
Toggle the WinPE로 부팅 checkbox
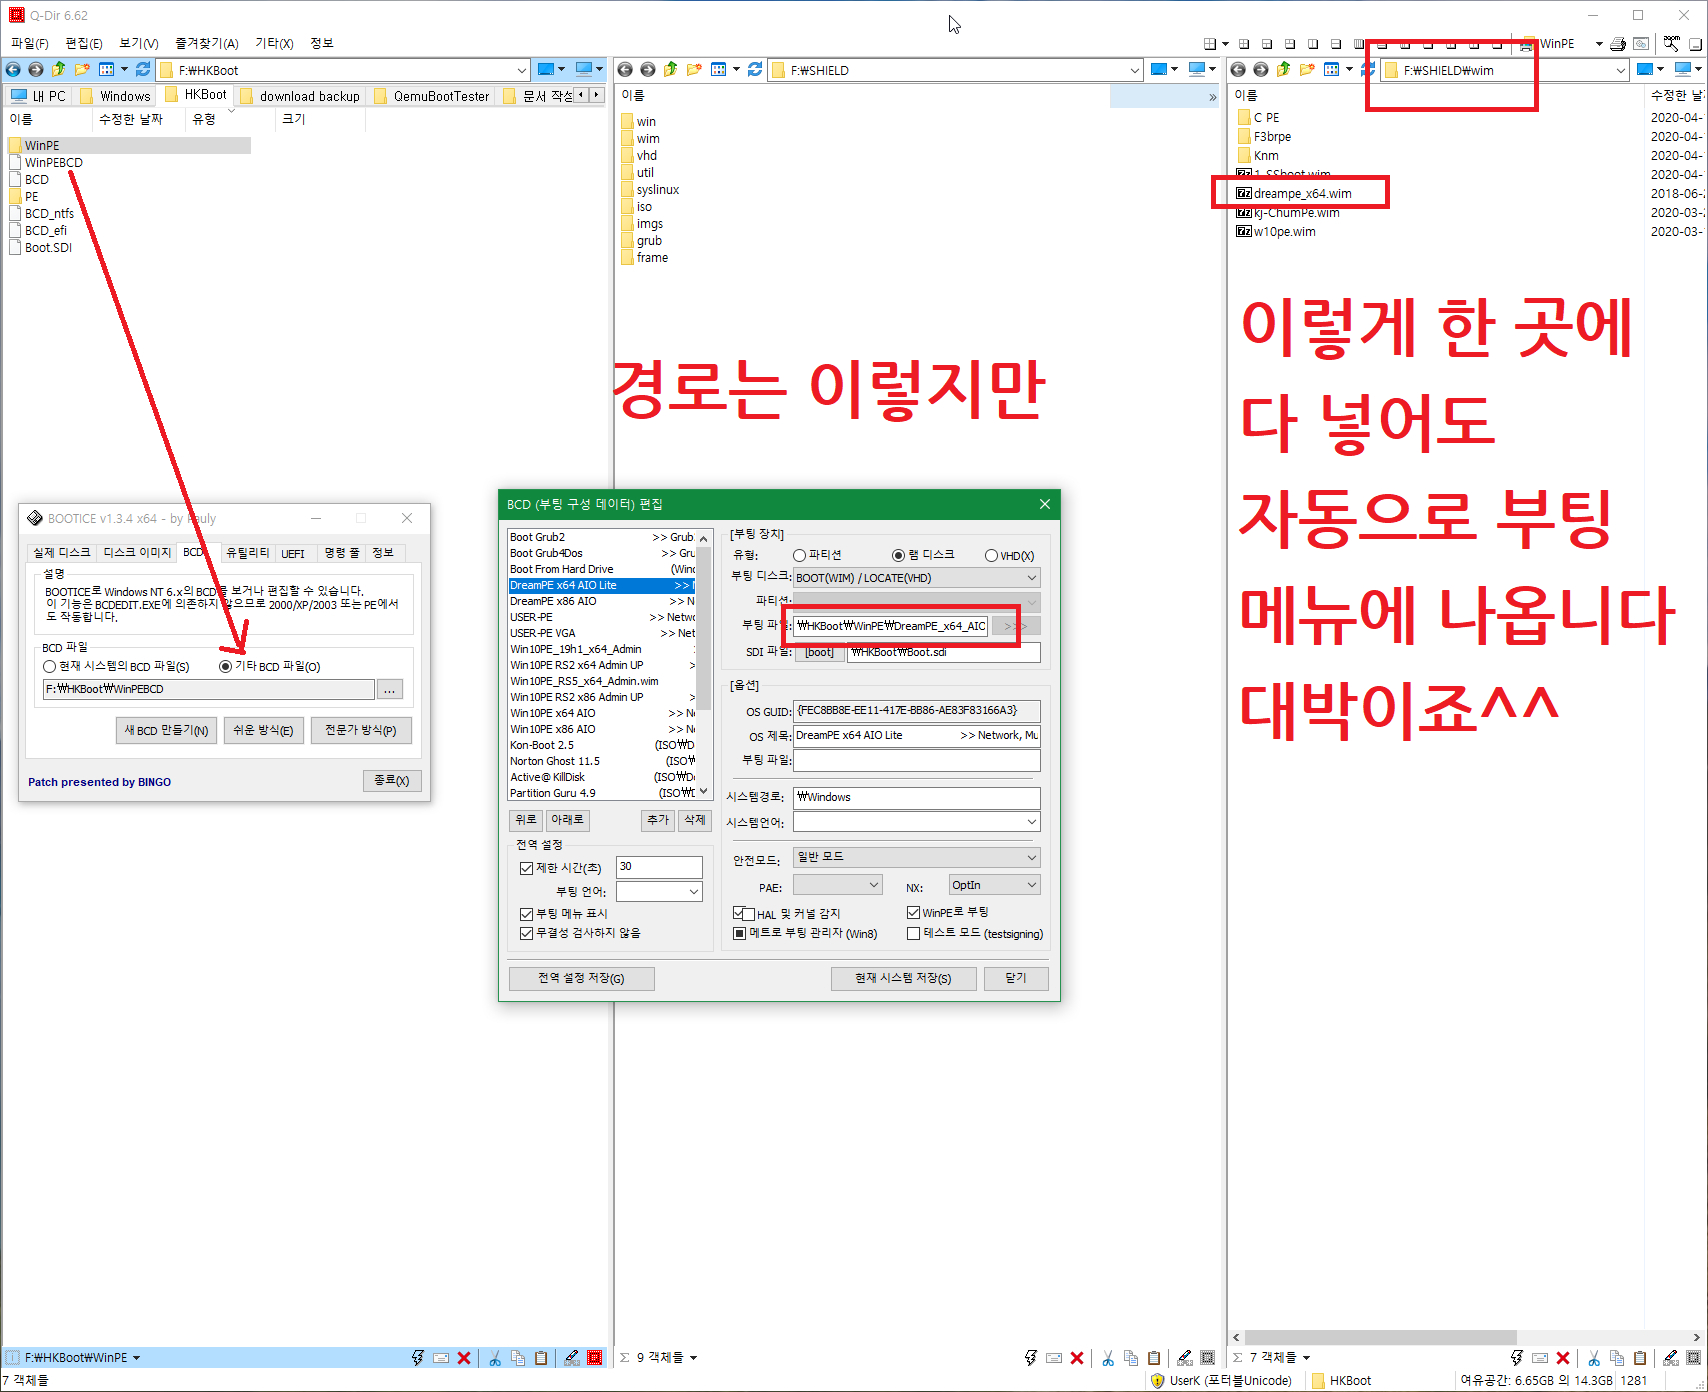pos(913,912)
